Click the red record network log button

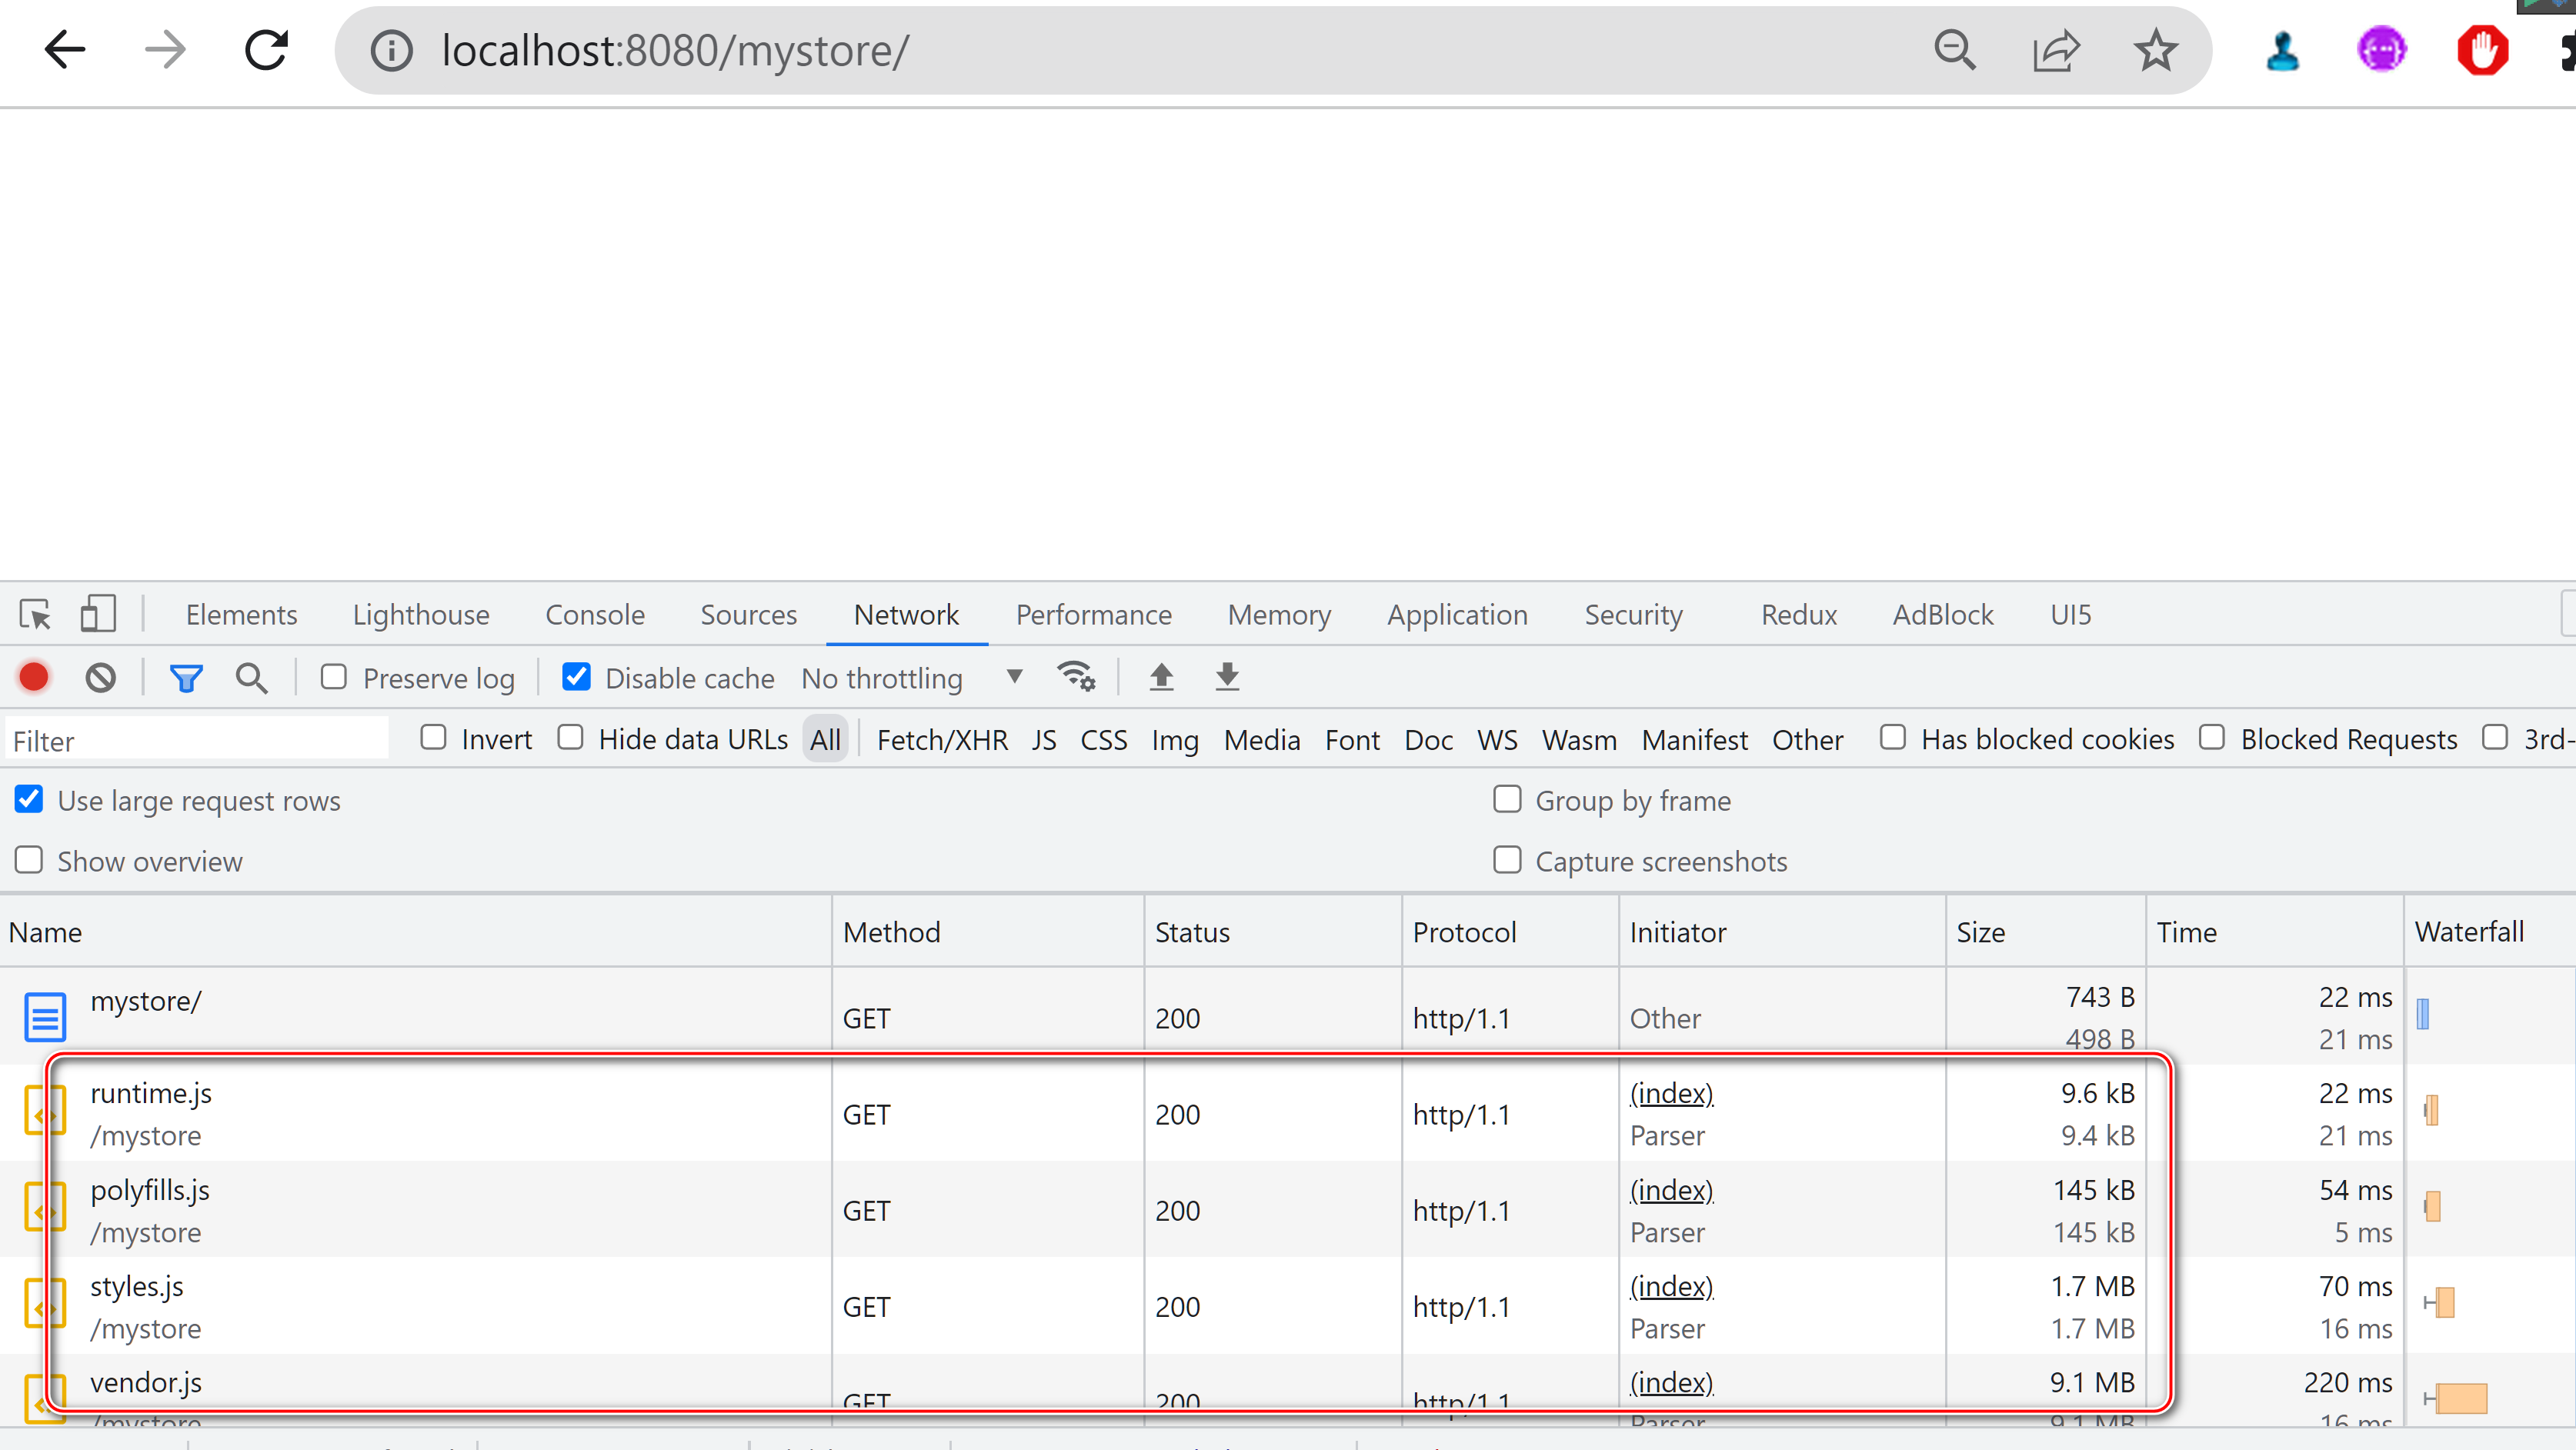[34, 678]
